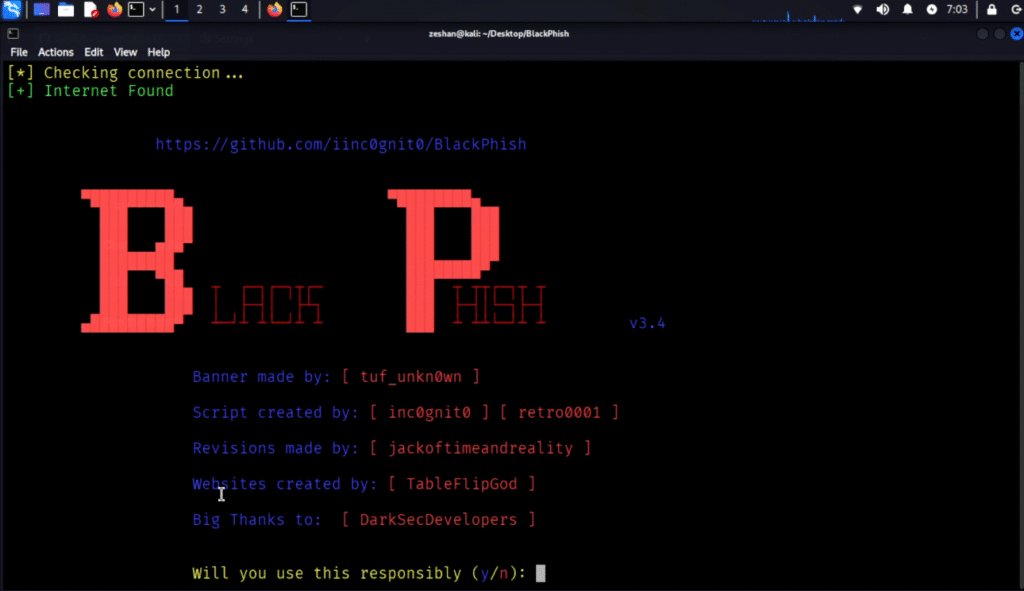Open the View menu
Viewport: 1024px width, 591px height.
pyautogui.click(x=125, y=52)
